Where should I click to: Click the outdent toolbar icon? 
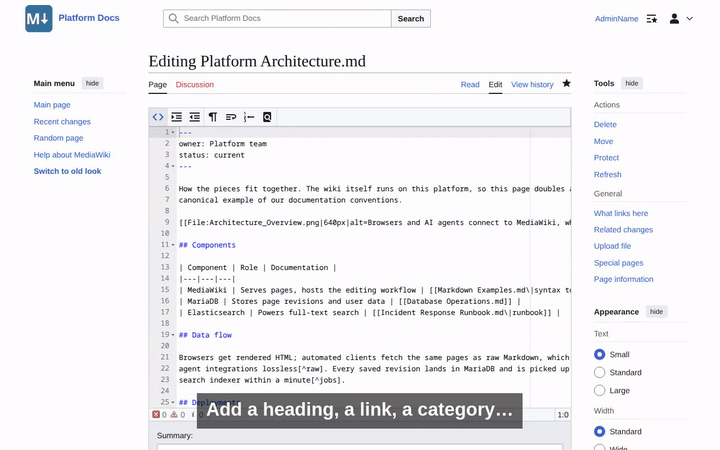tap(195, 117)
